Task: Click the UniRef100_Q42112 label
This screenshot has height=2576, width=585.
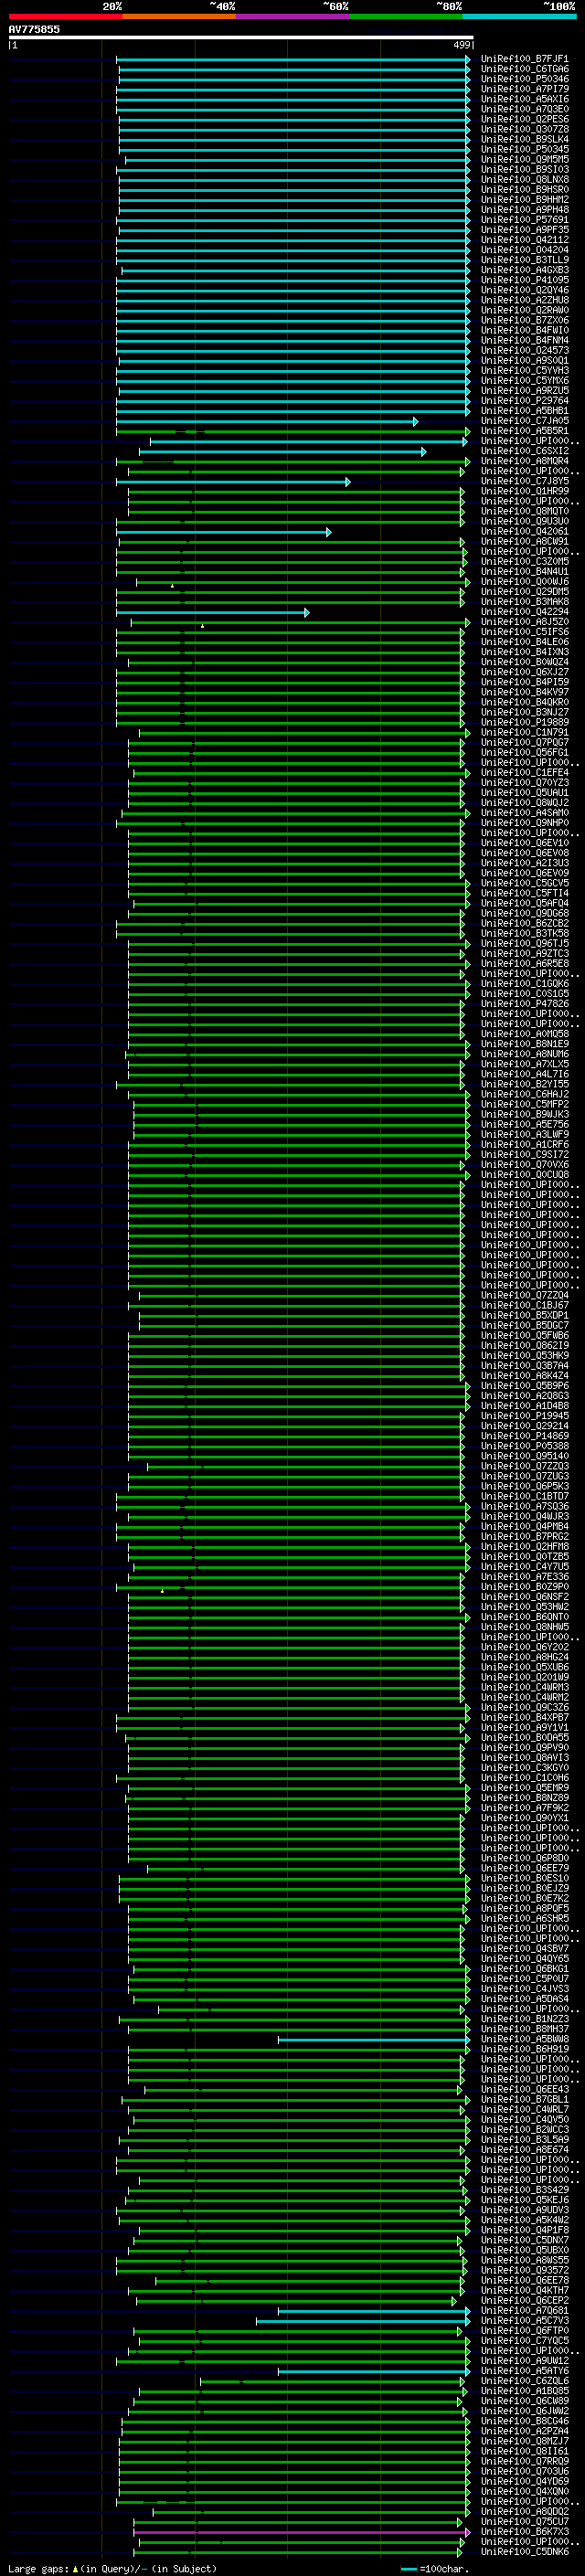Action: point(524,240)
